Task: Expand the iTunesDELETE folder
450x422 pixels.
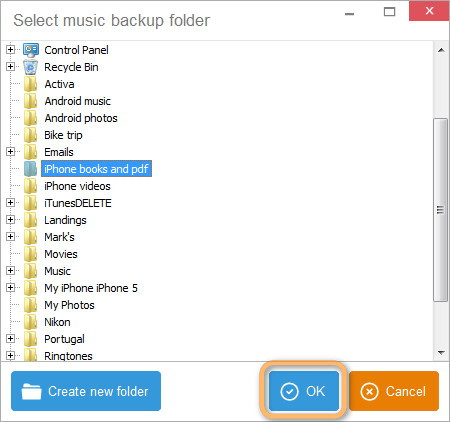Action: click(10, 203)
